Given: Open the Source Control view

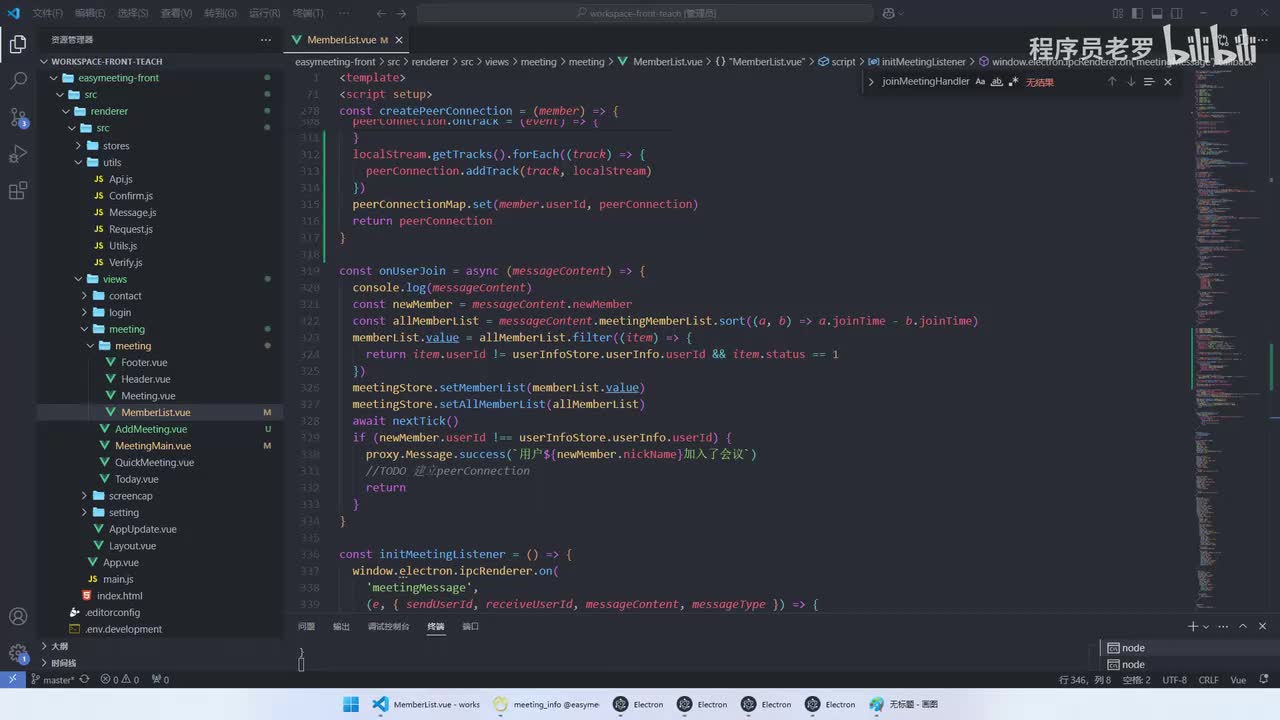Looking at the screenshot, I should [18, 117].
